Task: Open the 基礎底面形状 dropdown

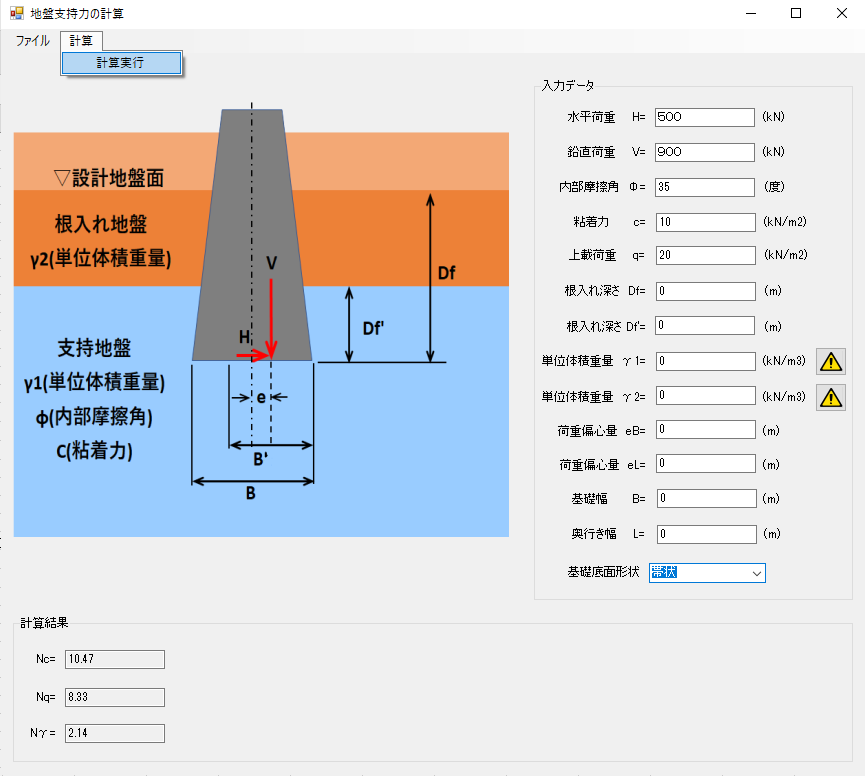Action: pyautogui.click(x=707, y=573)
